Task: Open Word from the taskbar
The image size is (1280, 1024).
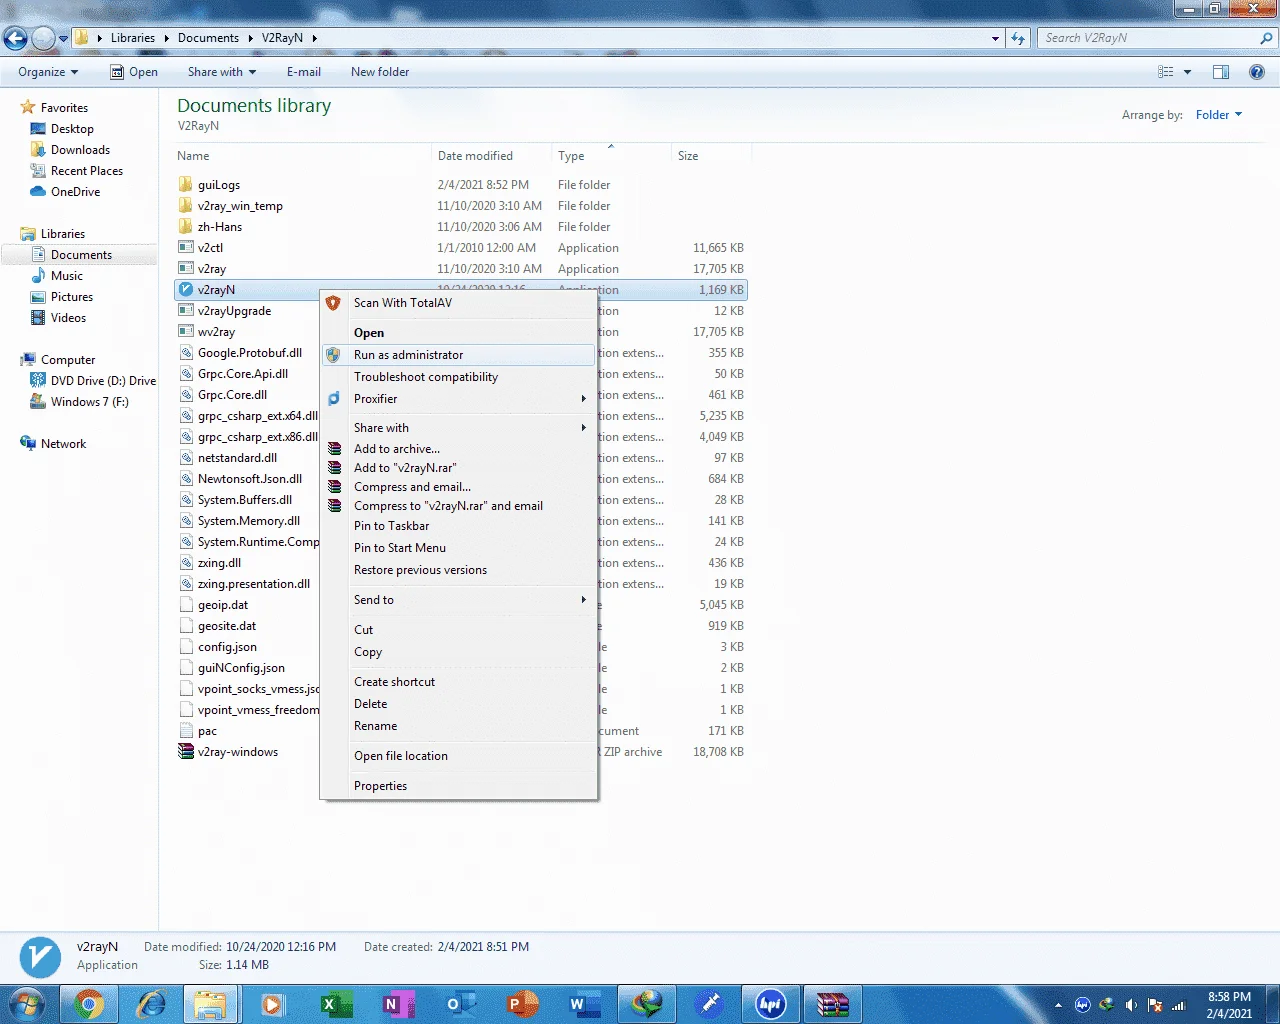Action: tap(583, 1004)
